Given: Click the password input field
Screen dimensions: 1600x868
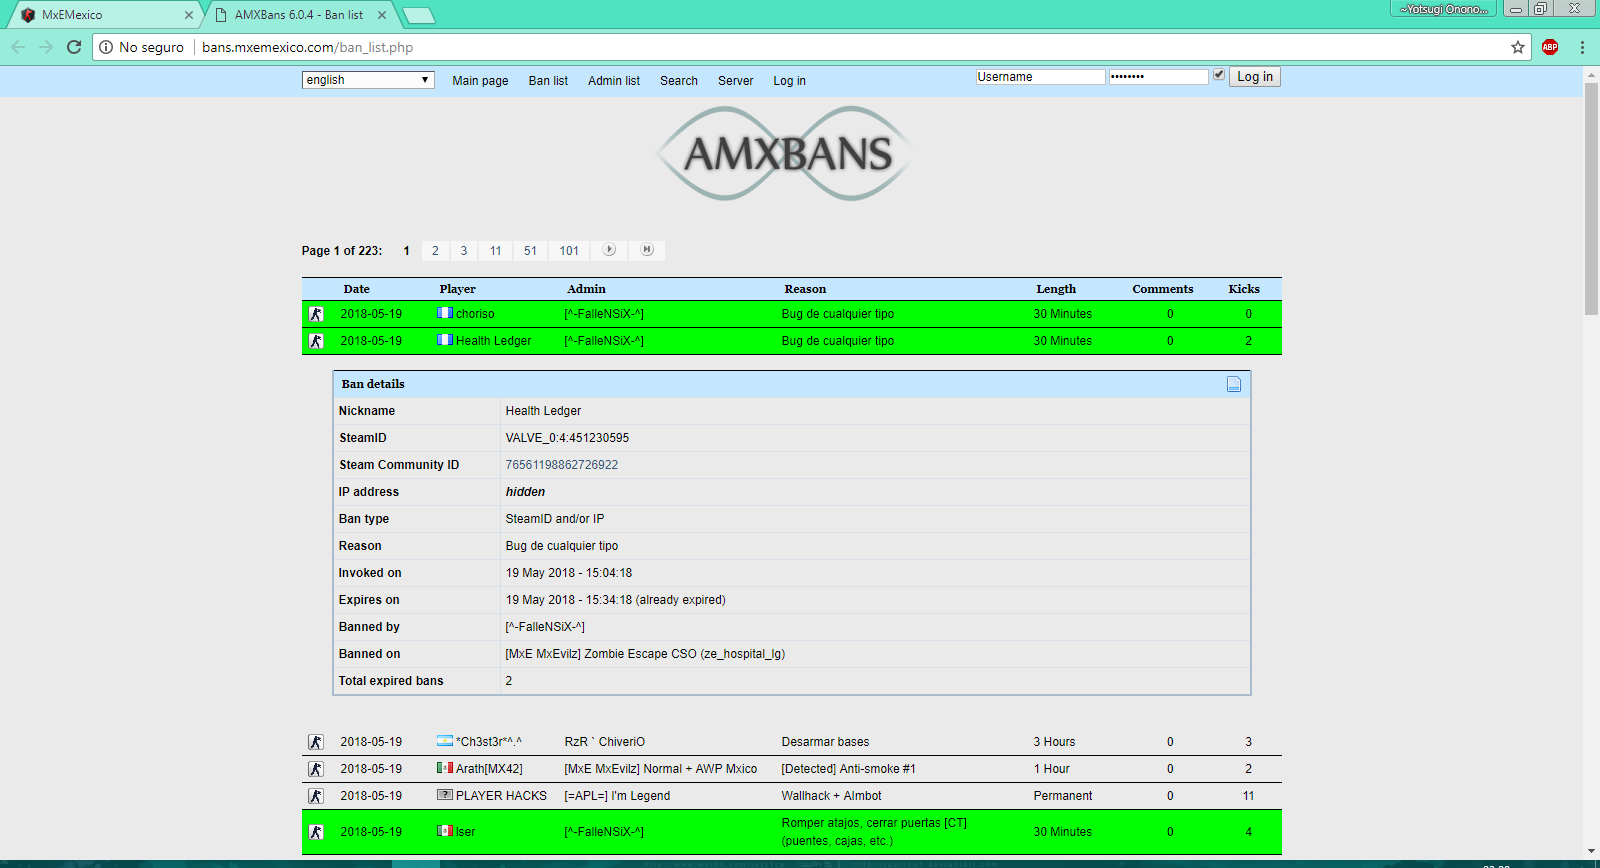Looking at the screenshot, I should tap(1159, 77).
